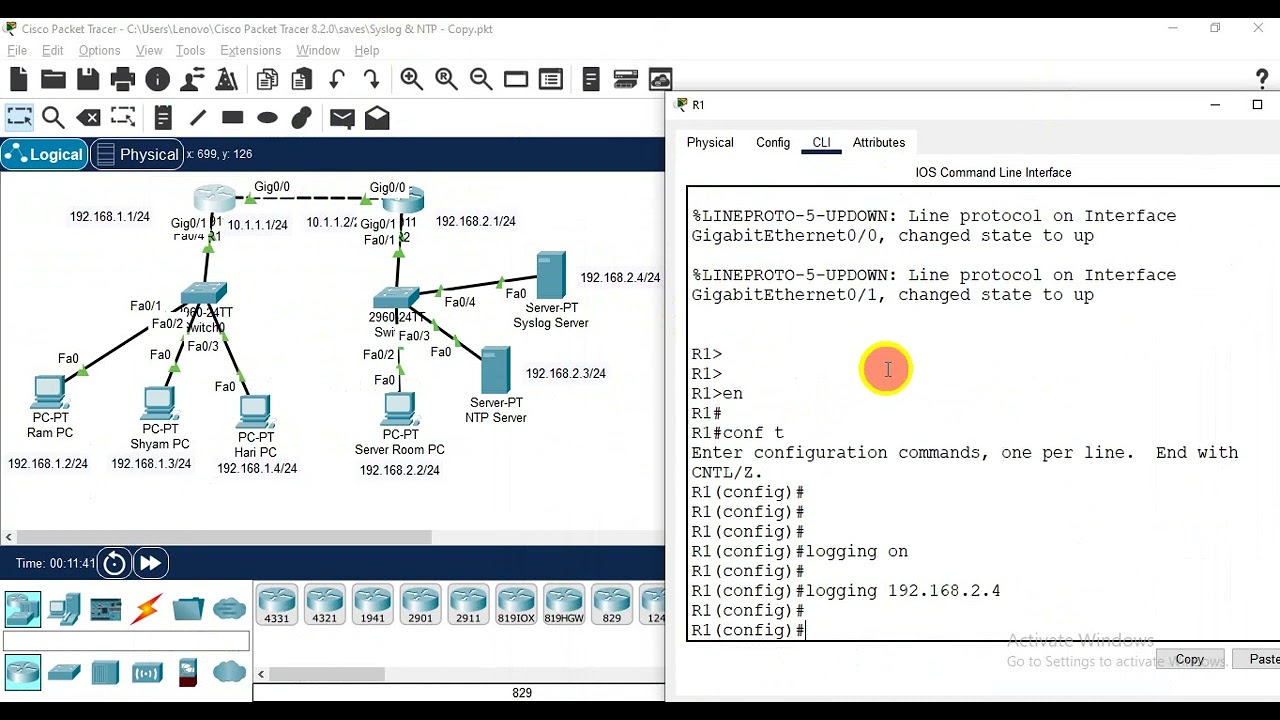Open custom devices dialog icon
Screen dimensions: 1280x720
point(550,79)
